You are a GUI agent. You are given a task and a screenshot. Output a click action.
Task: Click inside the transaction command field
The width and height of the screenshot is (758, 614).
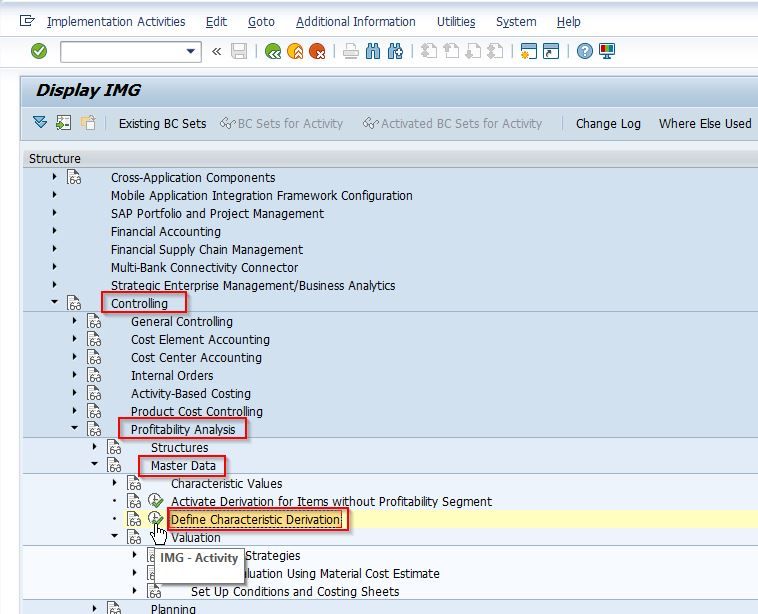tap(123, 51)
